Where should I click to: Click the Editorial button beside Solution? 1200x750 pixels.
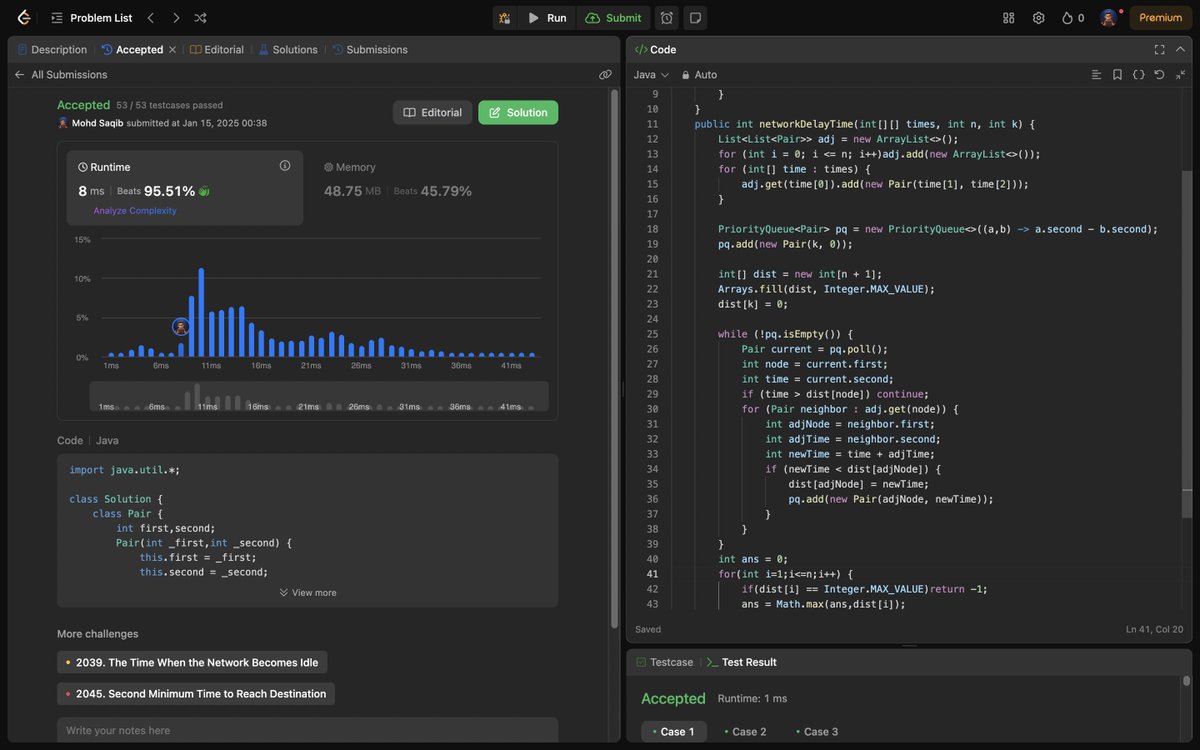[x=432, y=113]
